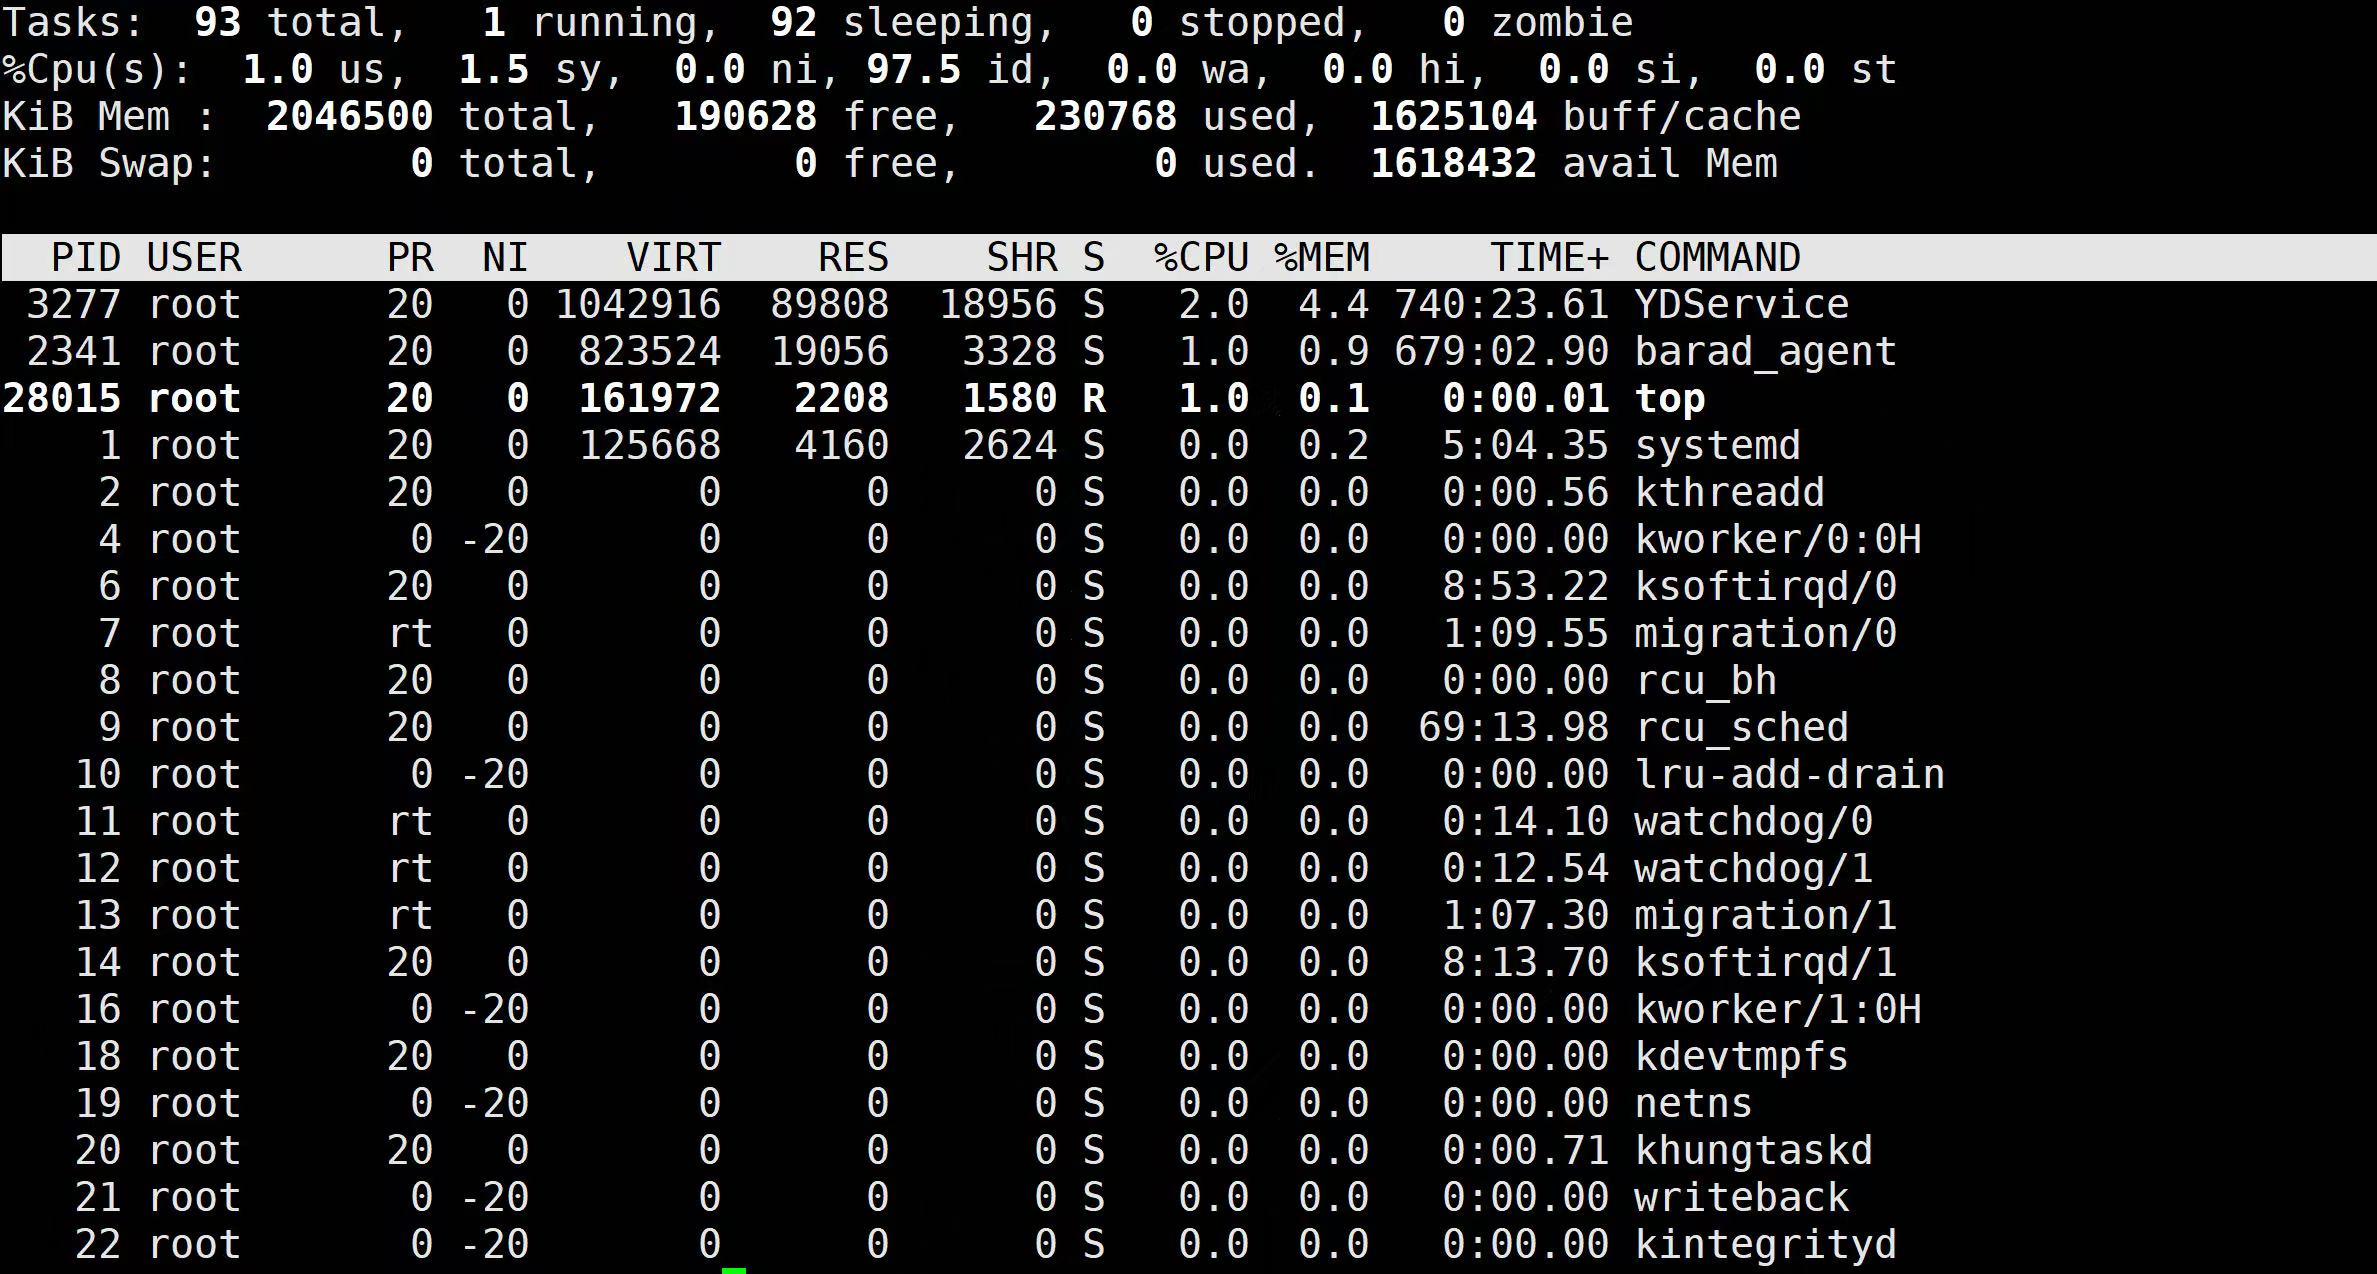The height and width of the screenshot is (1274, 2377).
Task: Click the lru-add-drain process name
Action: pos(1789,774)
